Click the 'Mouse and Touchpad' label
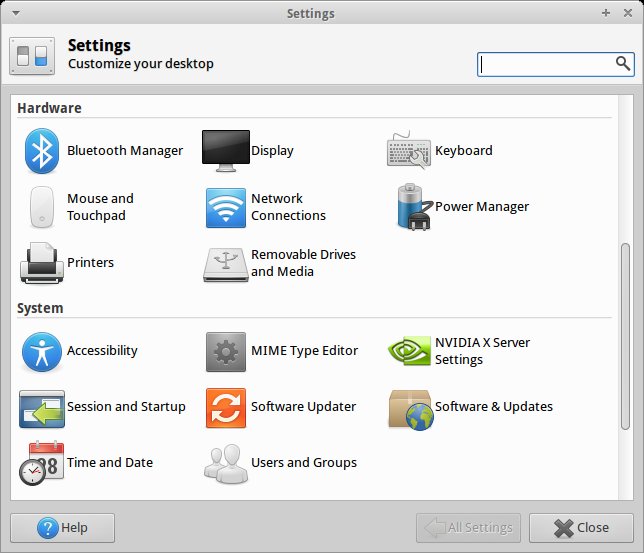This screenshot has height=553, width=644. click(x=101, y=207)
